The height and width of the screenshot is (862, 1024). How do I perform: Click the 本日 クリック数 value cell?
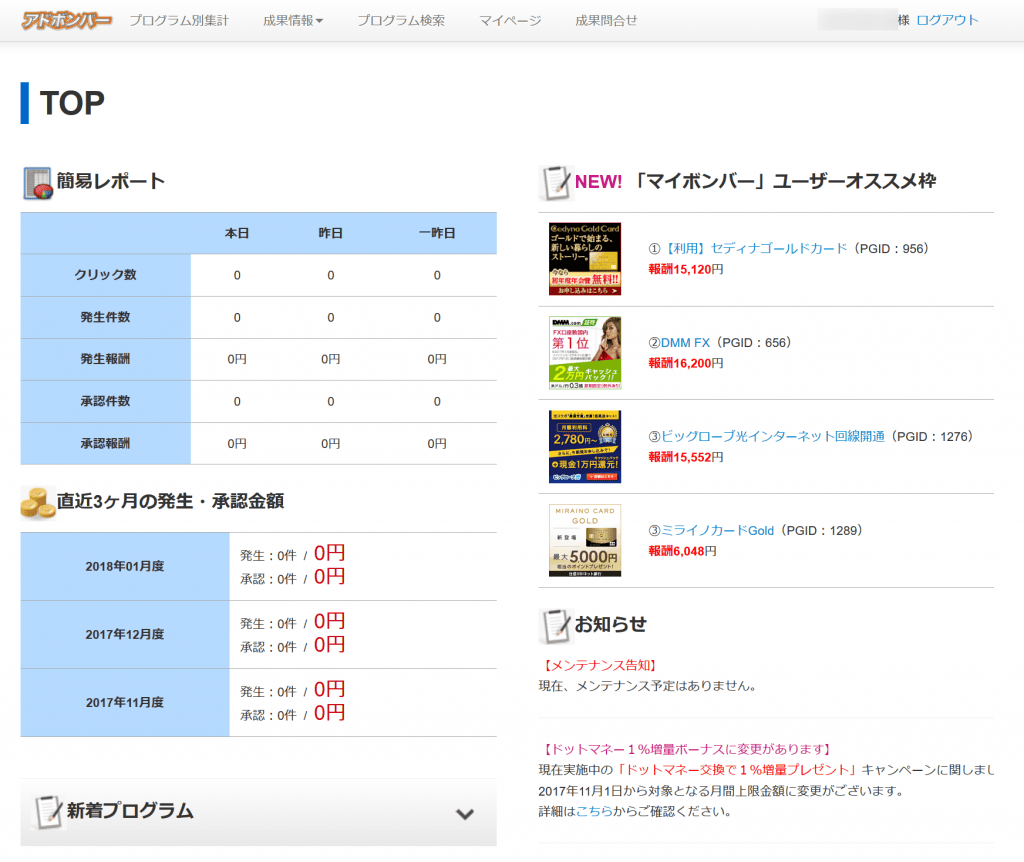[x=237, y=276]
